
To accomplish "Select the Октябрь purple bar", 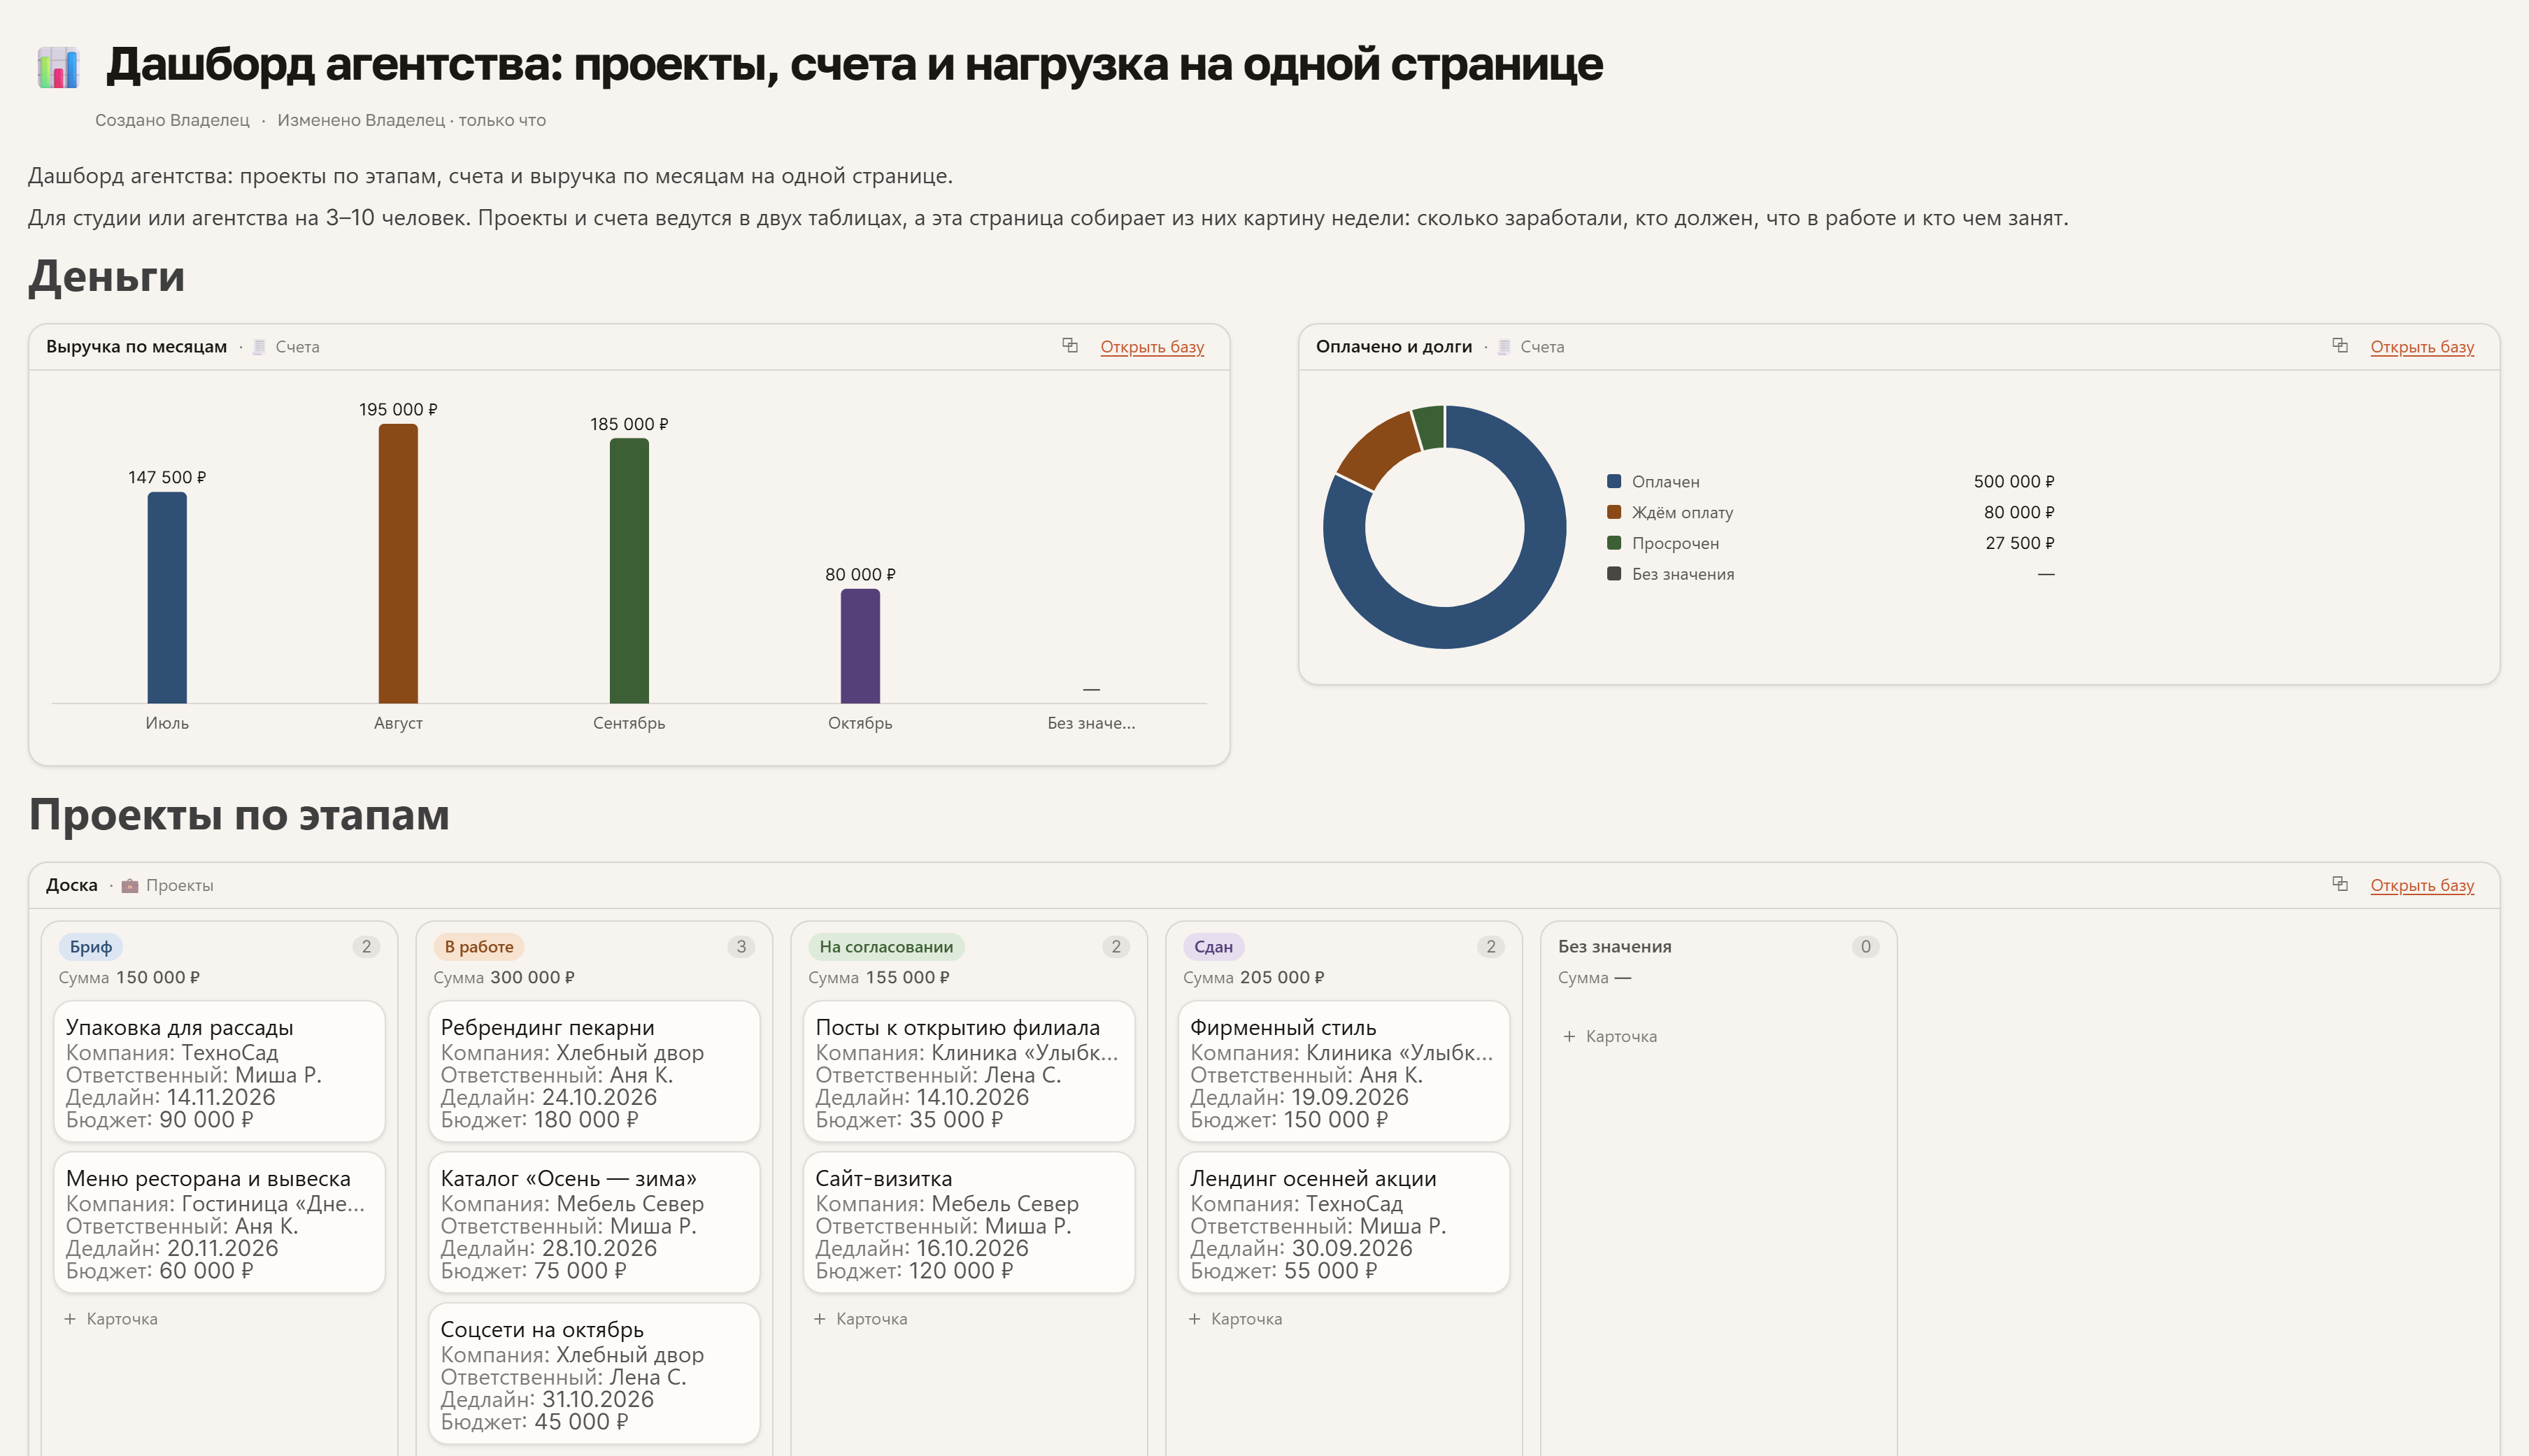I will [860, 645].
